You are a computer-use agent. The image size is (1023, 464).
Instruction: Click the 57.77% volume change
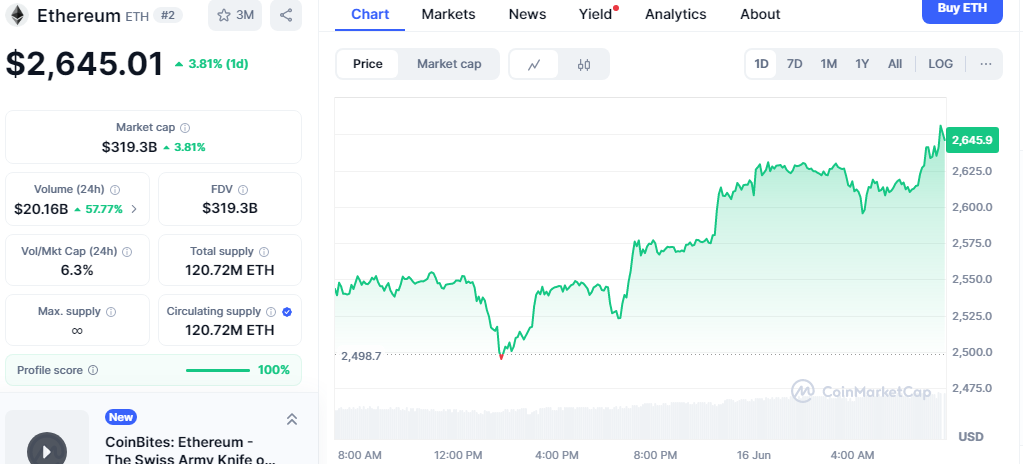[x=98, y=209]
